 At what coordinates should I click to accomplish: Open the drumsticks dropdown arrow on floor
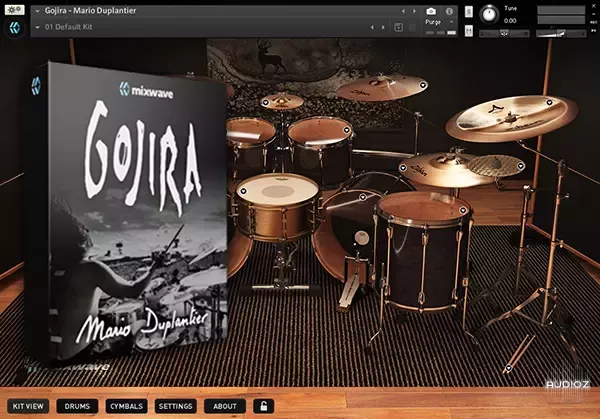tap(509, 368)
